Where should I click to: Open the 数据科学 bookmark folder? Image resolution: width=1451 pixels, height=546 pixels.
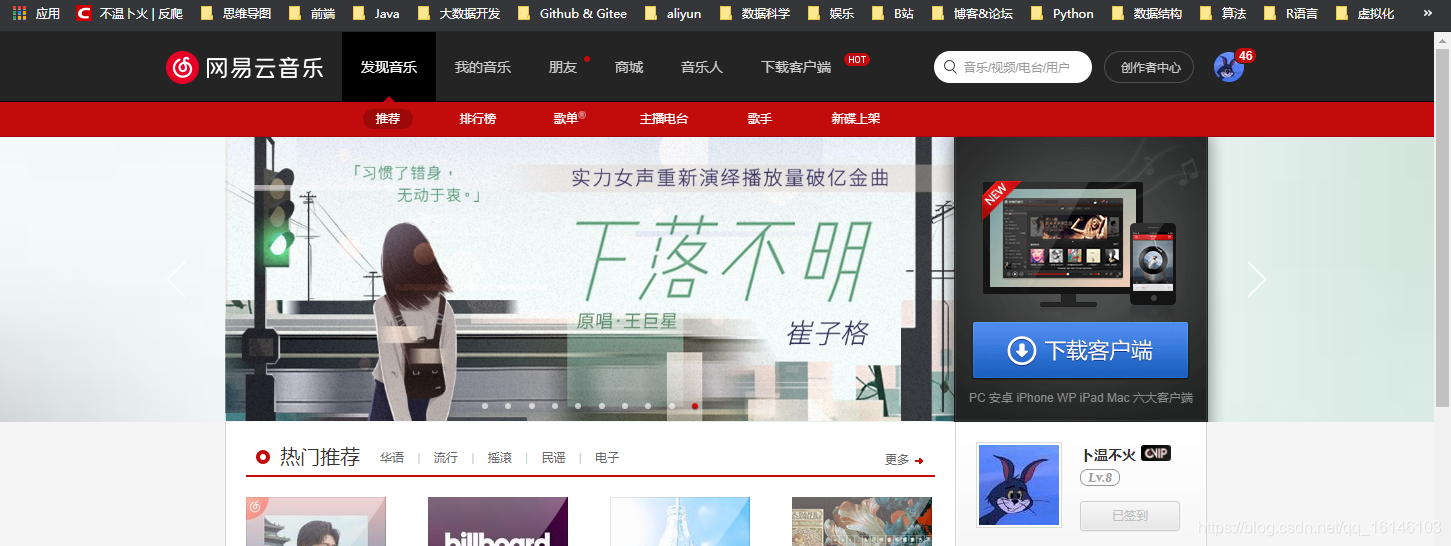point(755,14)
